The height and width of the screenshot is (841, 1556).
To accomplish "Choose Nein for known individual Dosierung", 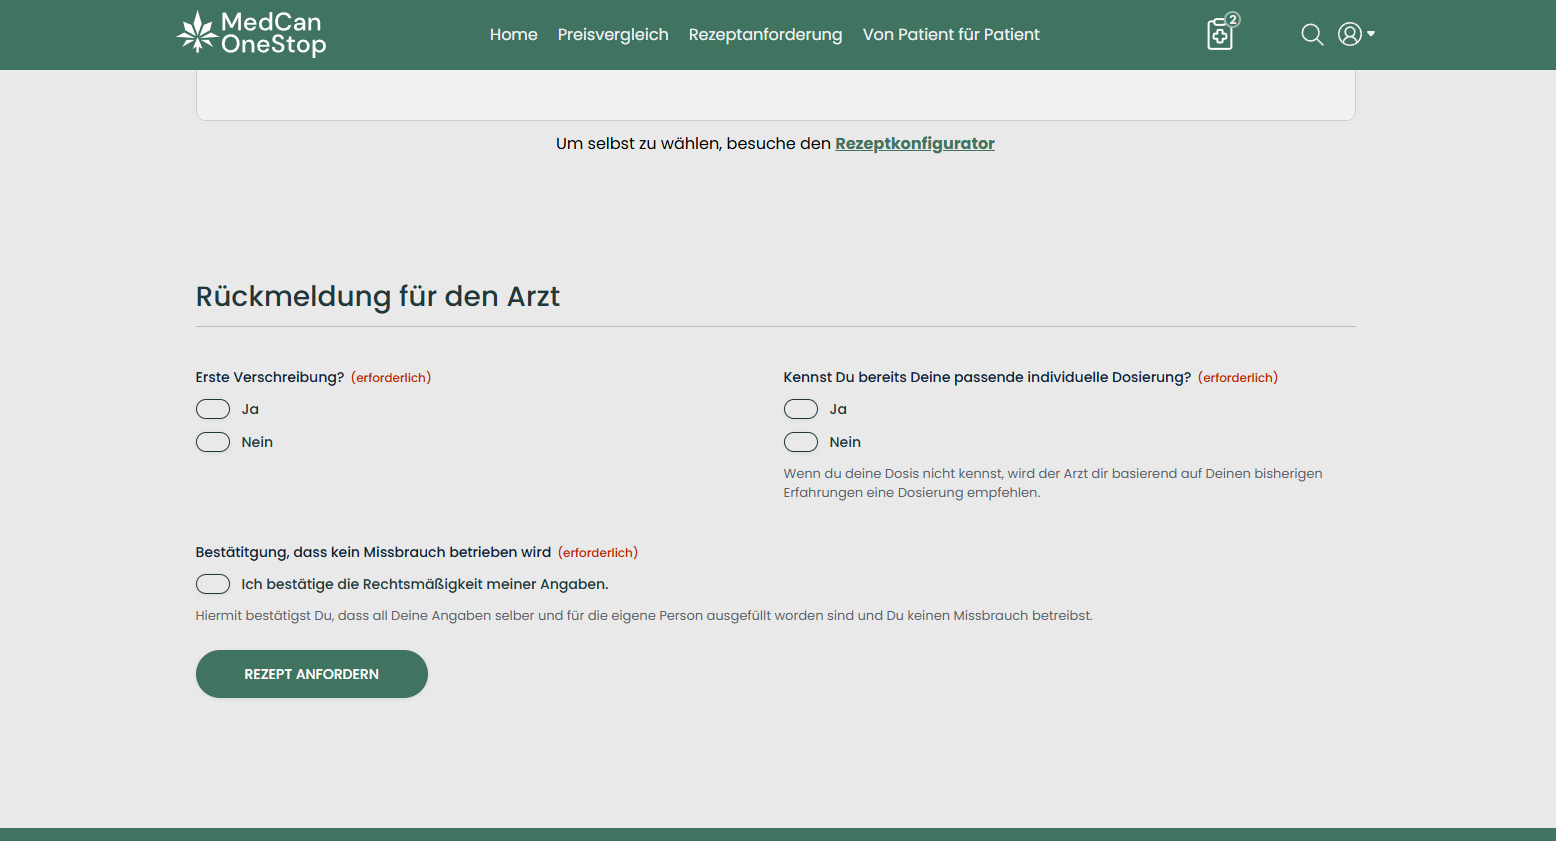I will coord(801,442).
